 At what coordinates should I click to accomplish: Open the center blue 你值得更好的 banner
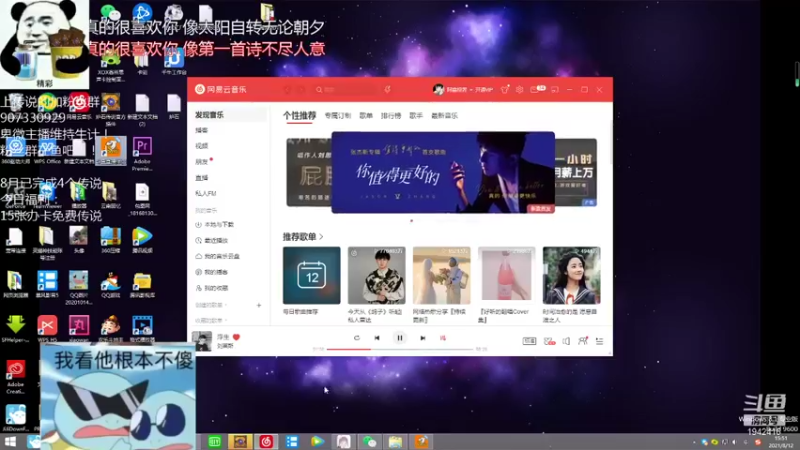(x=443, y=172)
